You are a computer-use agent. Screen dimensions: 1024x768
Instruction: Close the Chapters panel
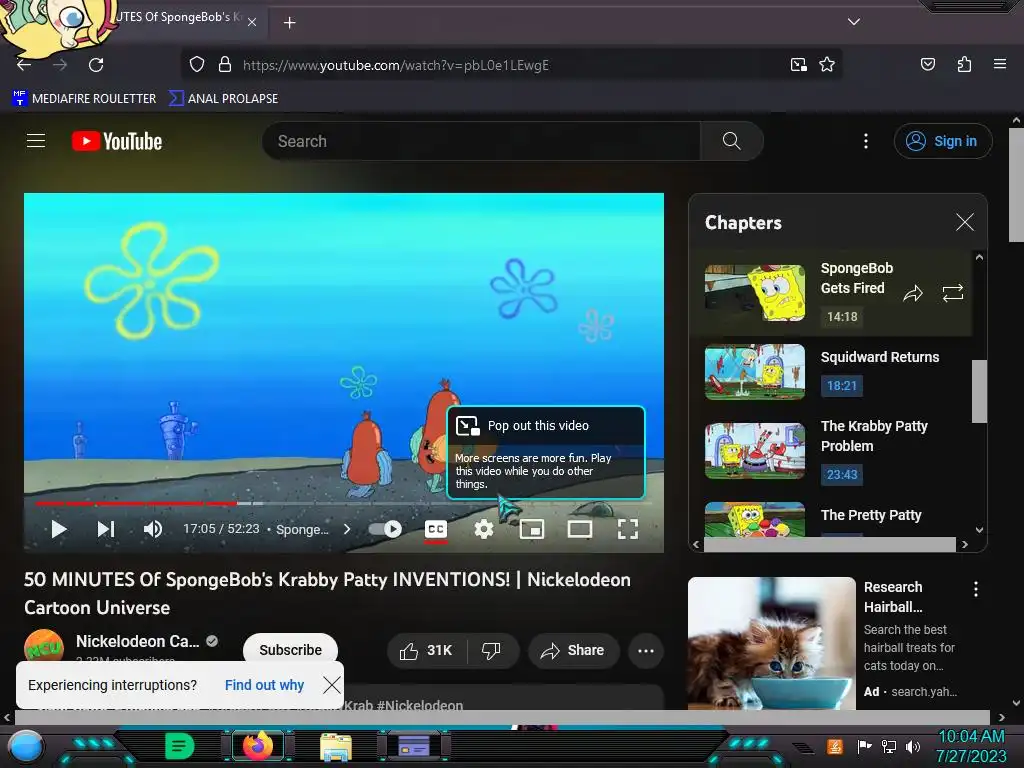click(x=965, y=222)
